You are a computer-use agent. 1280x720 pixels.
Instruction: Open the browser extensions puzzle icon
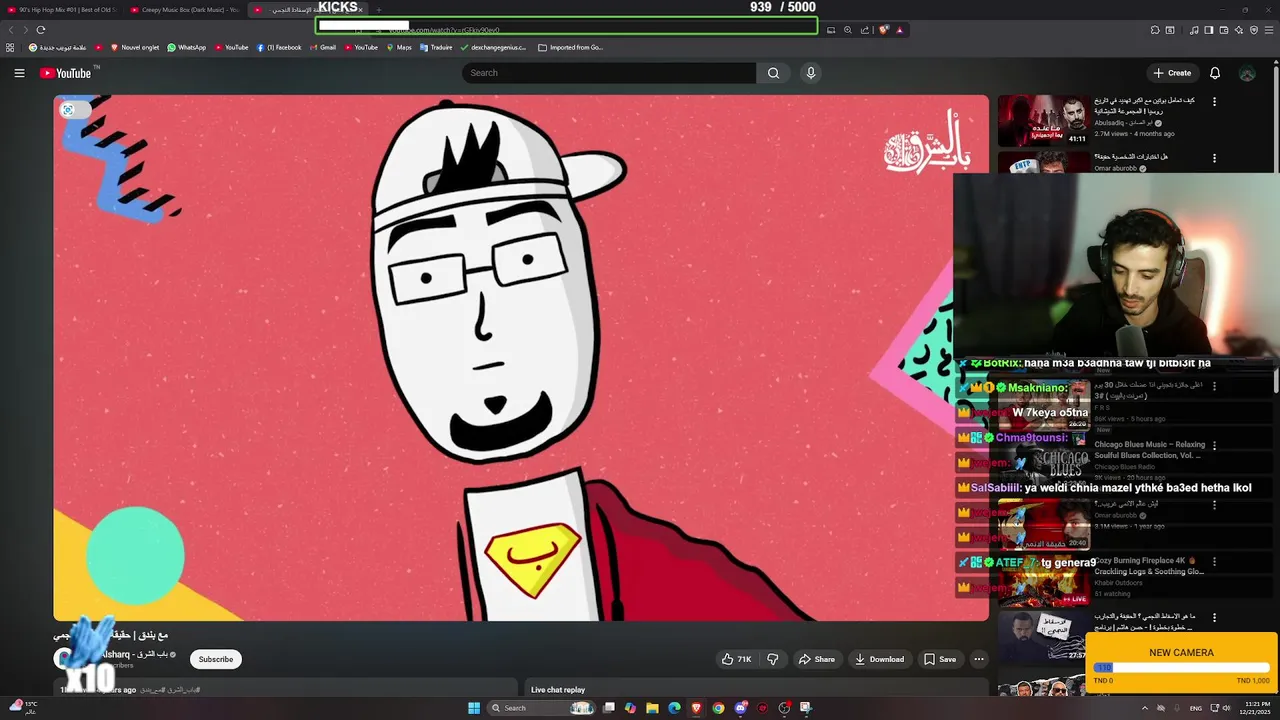tap(1155, 30)
